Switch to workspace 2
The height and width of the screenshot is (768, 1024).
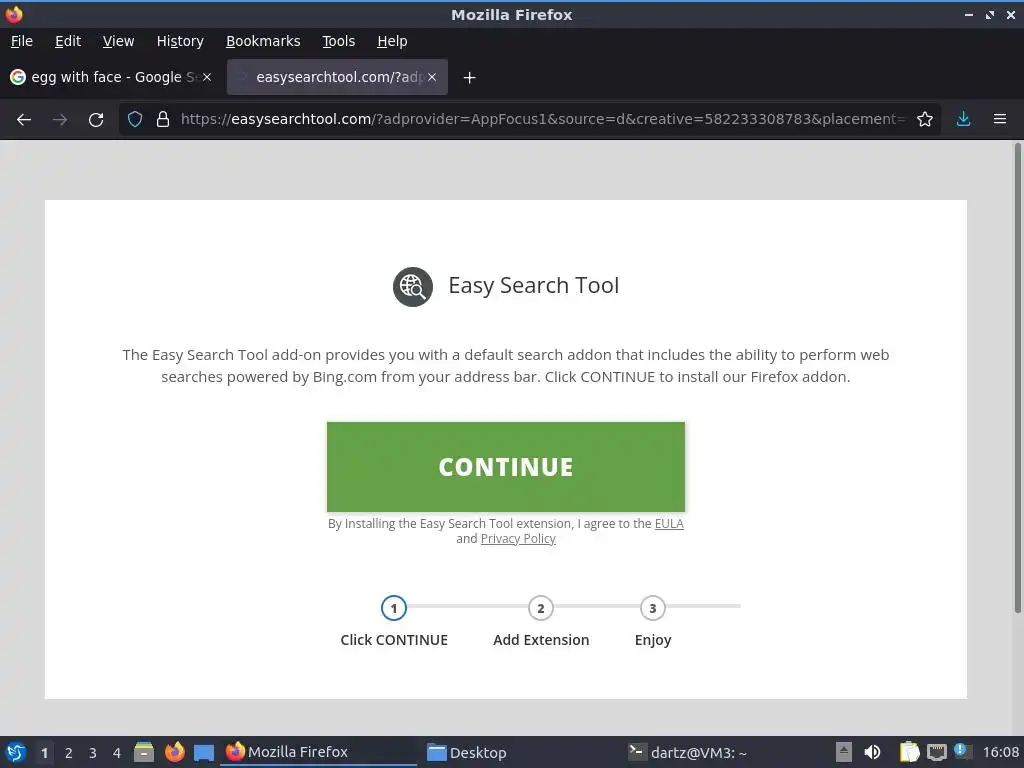(x=69, y=753)
